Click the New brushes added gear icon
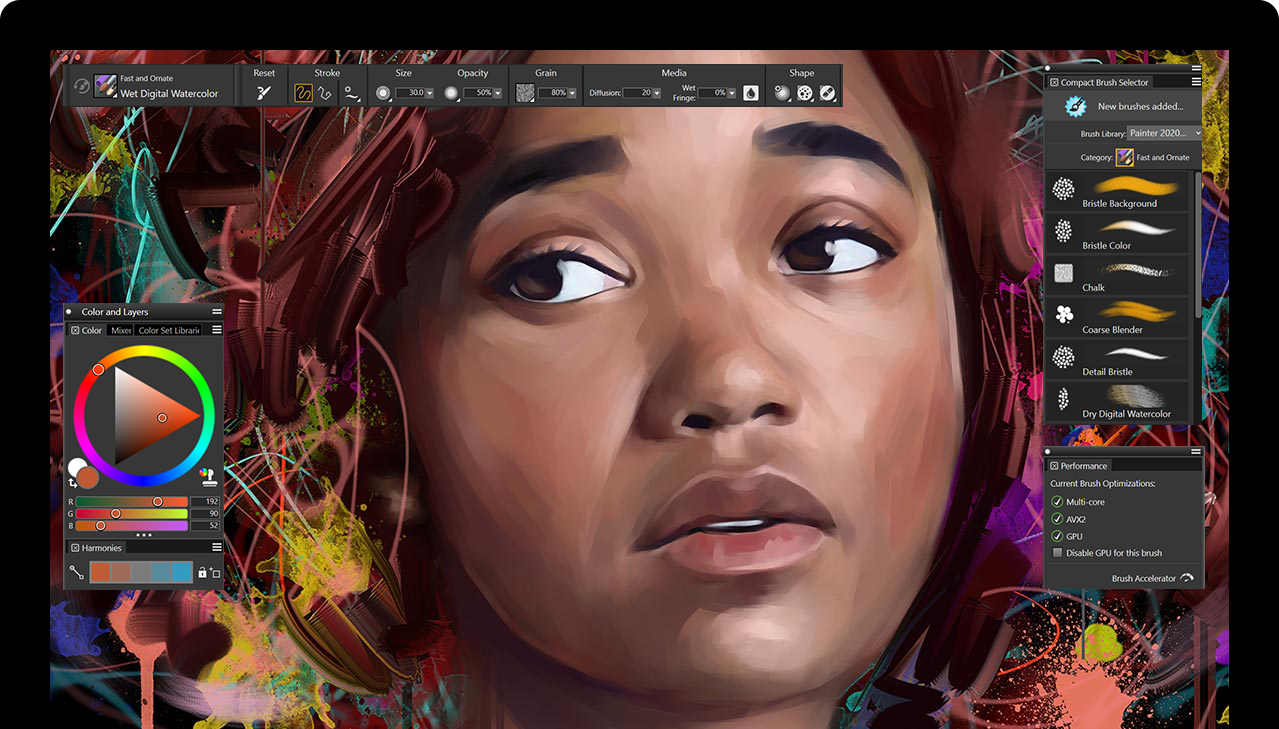This screenshot has height=729, width=1279. (x=1076, y=106)
